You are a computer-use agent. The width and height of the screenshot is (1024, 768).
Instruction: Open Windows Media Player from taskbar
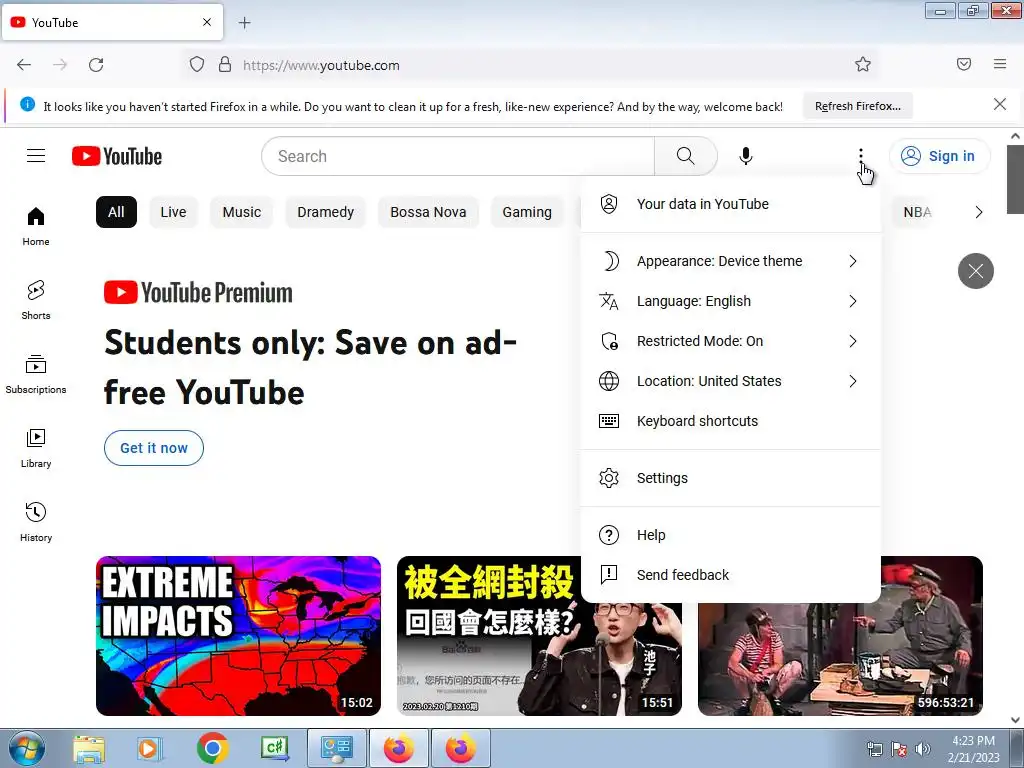click(x=149, y=748)
